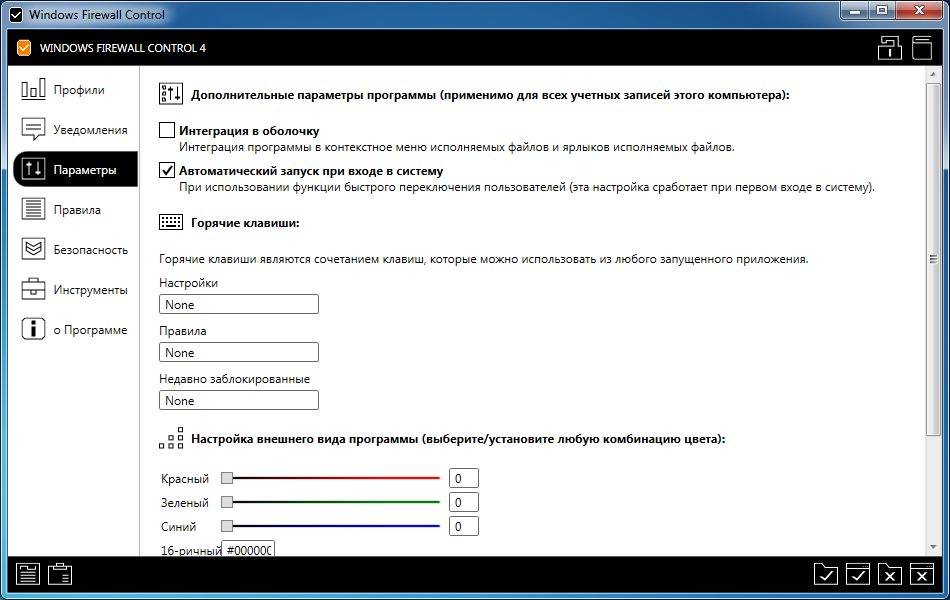
Task: Click the window with checkmark icon
Action: pyautogui.click(x=858, y=574)
